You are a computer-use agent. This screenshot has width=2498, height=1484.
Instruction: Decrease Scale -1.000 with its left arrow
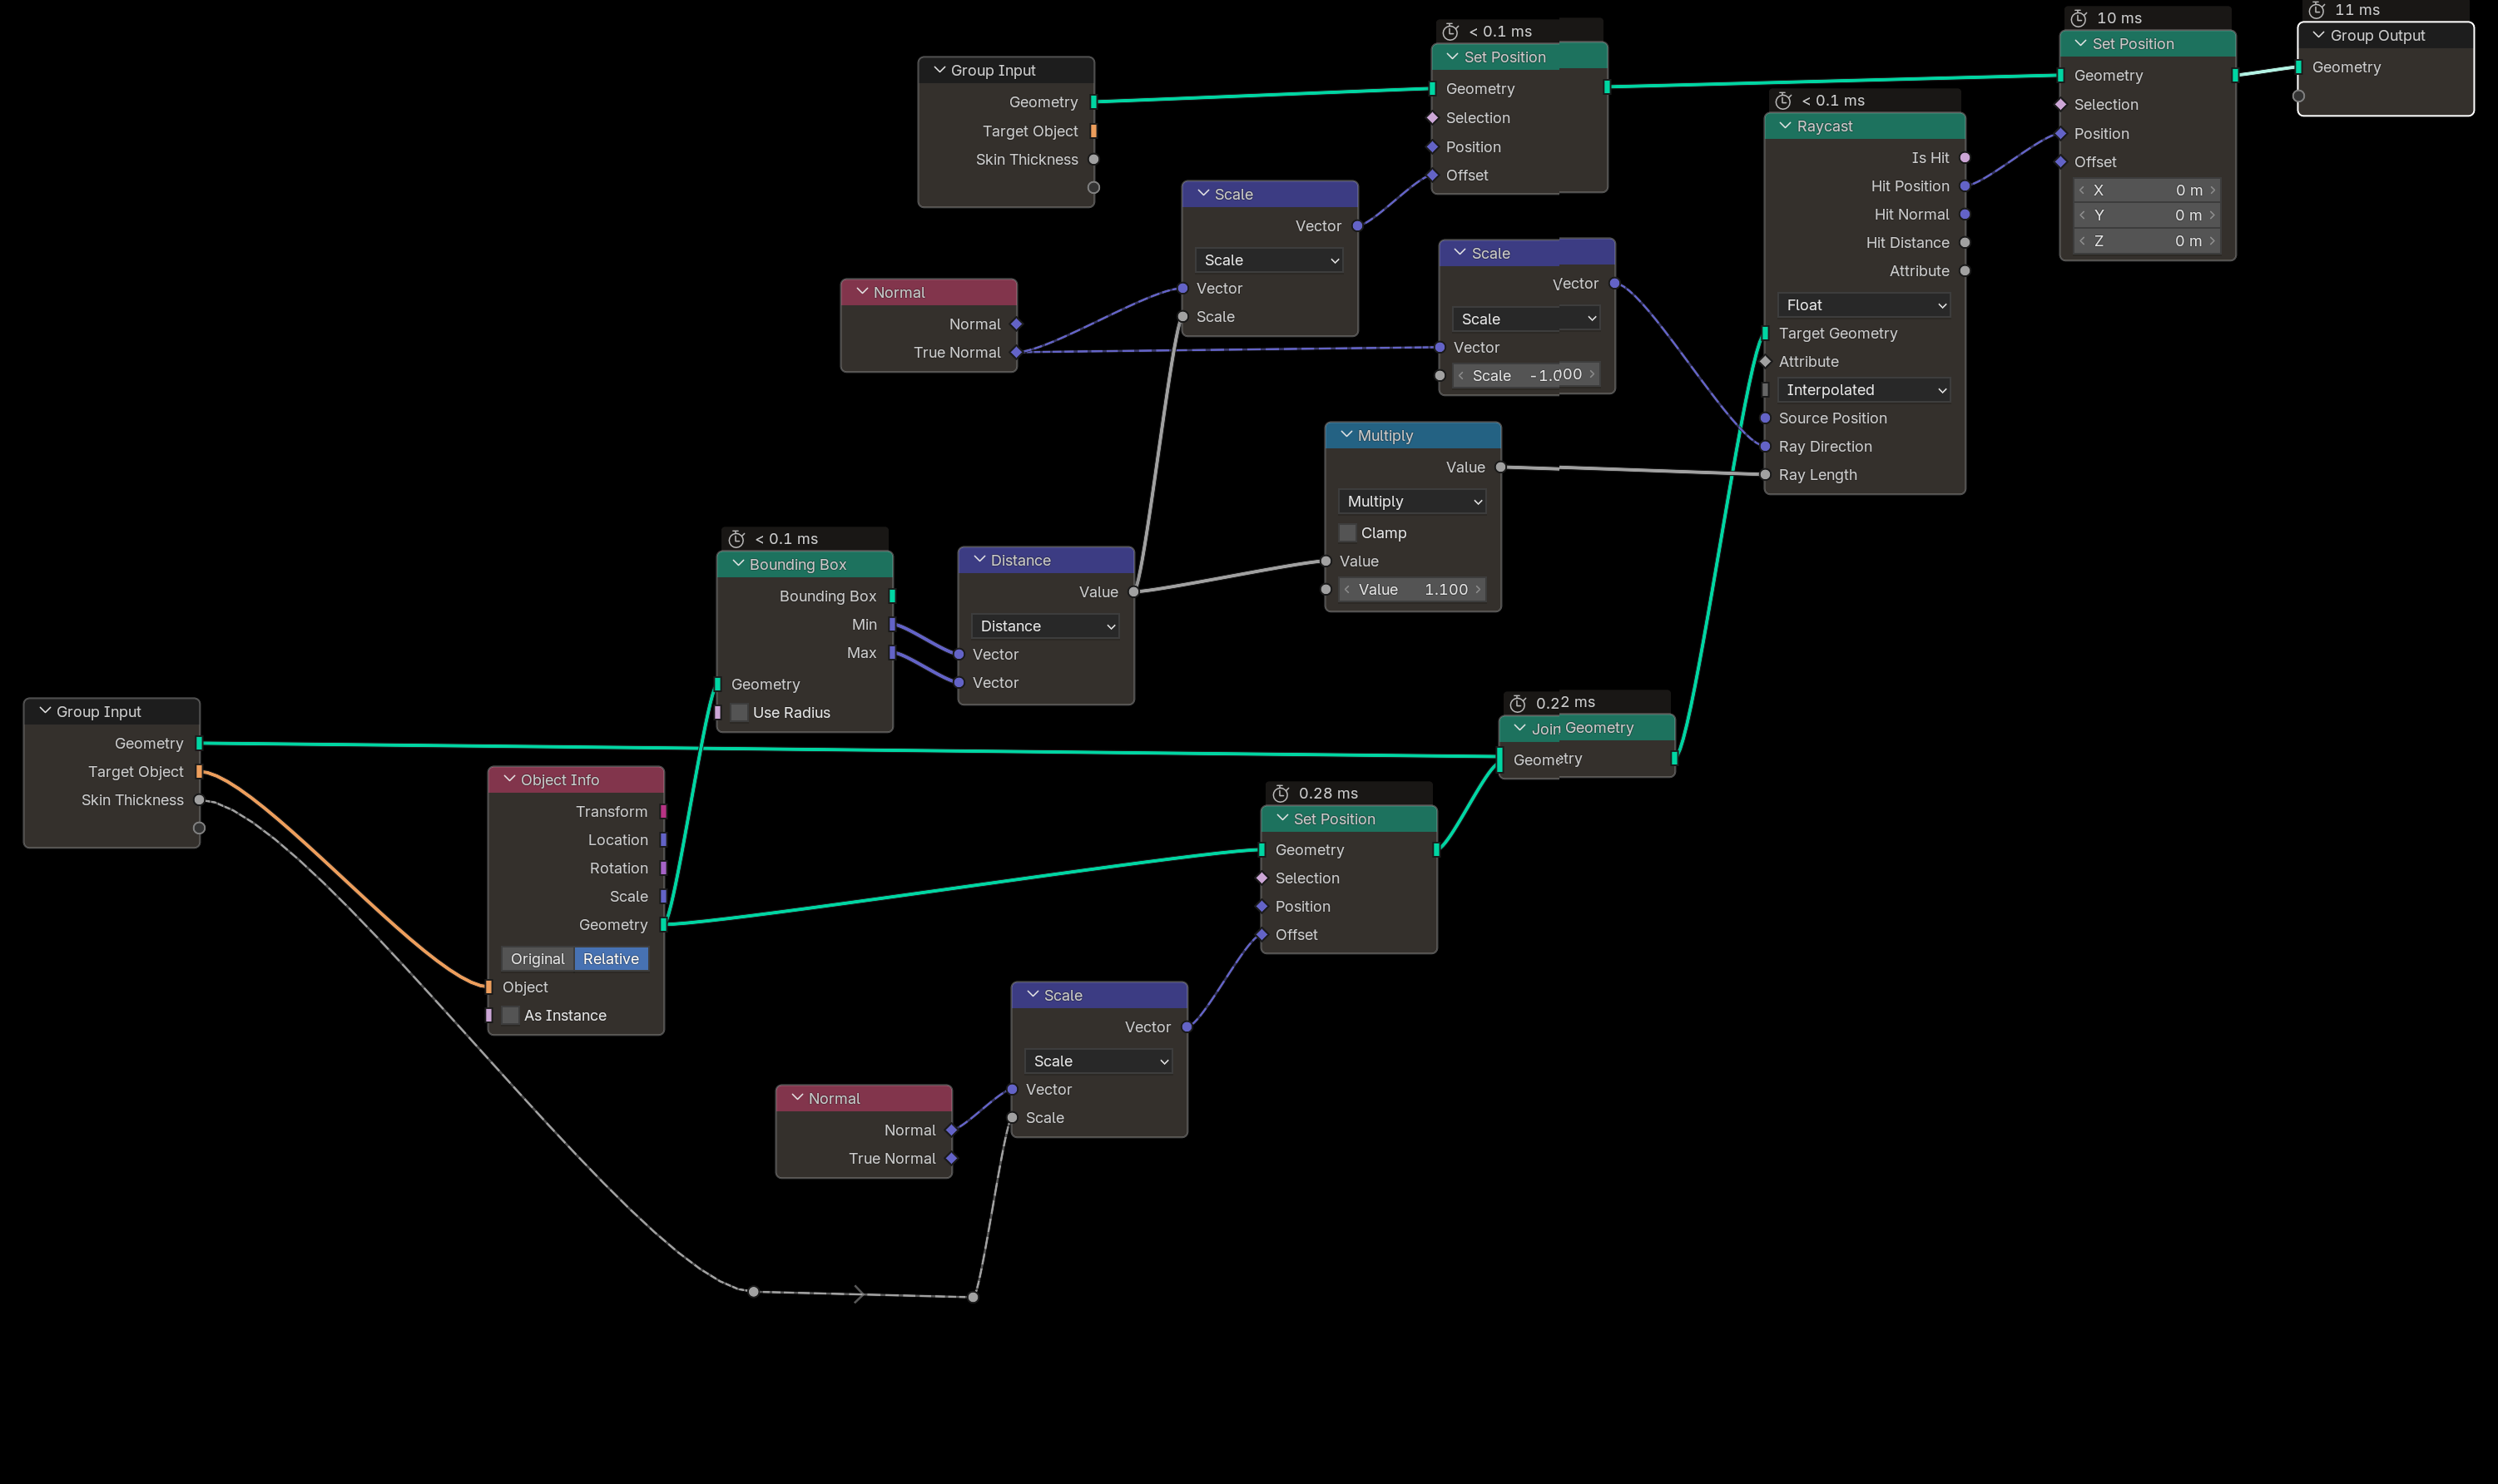tap(1461, 375)
